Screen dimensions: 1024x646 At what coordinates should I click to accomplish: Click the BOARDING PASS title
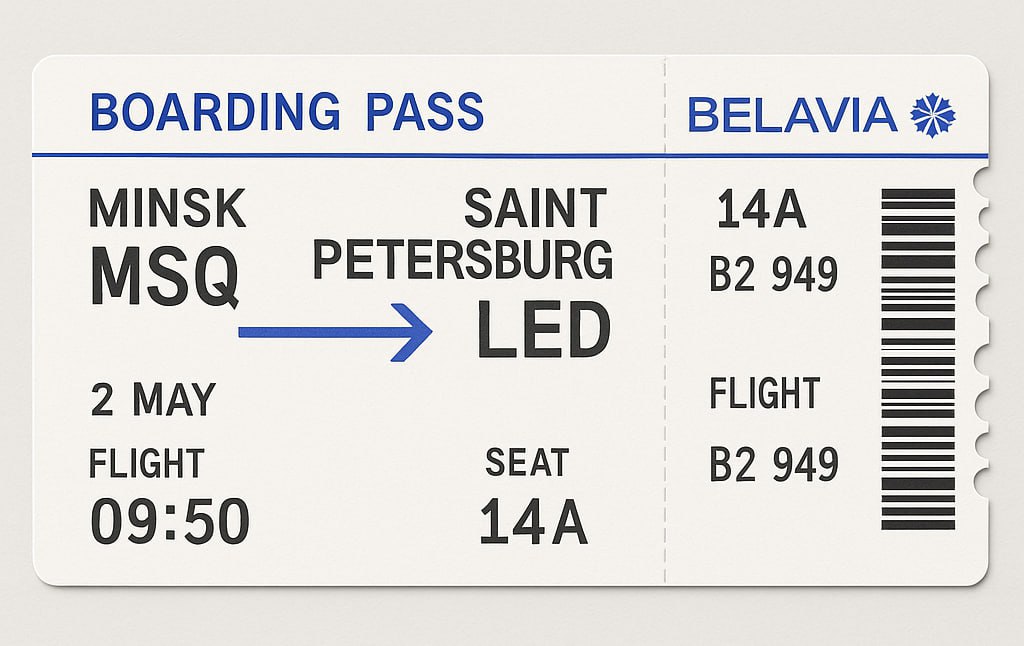[287, 112]
